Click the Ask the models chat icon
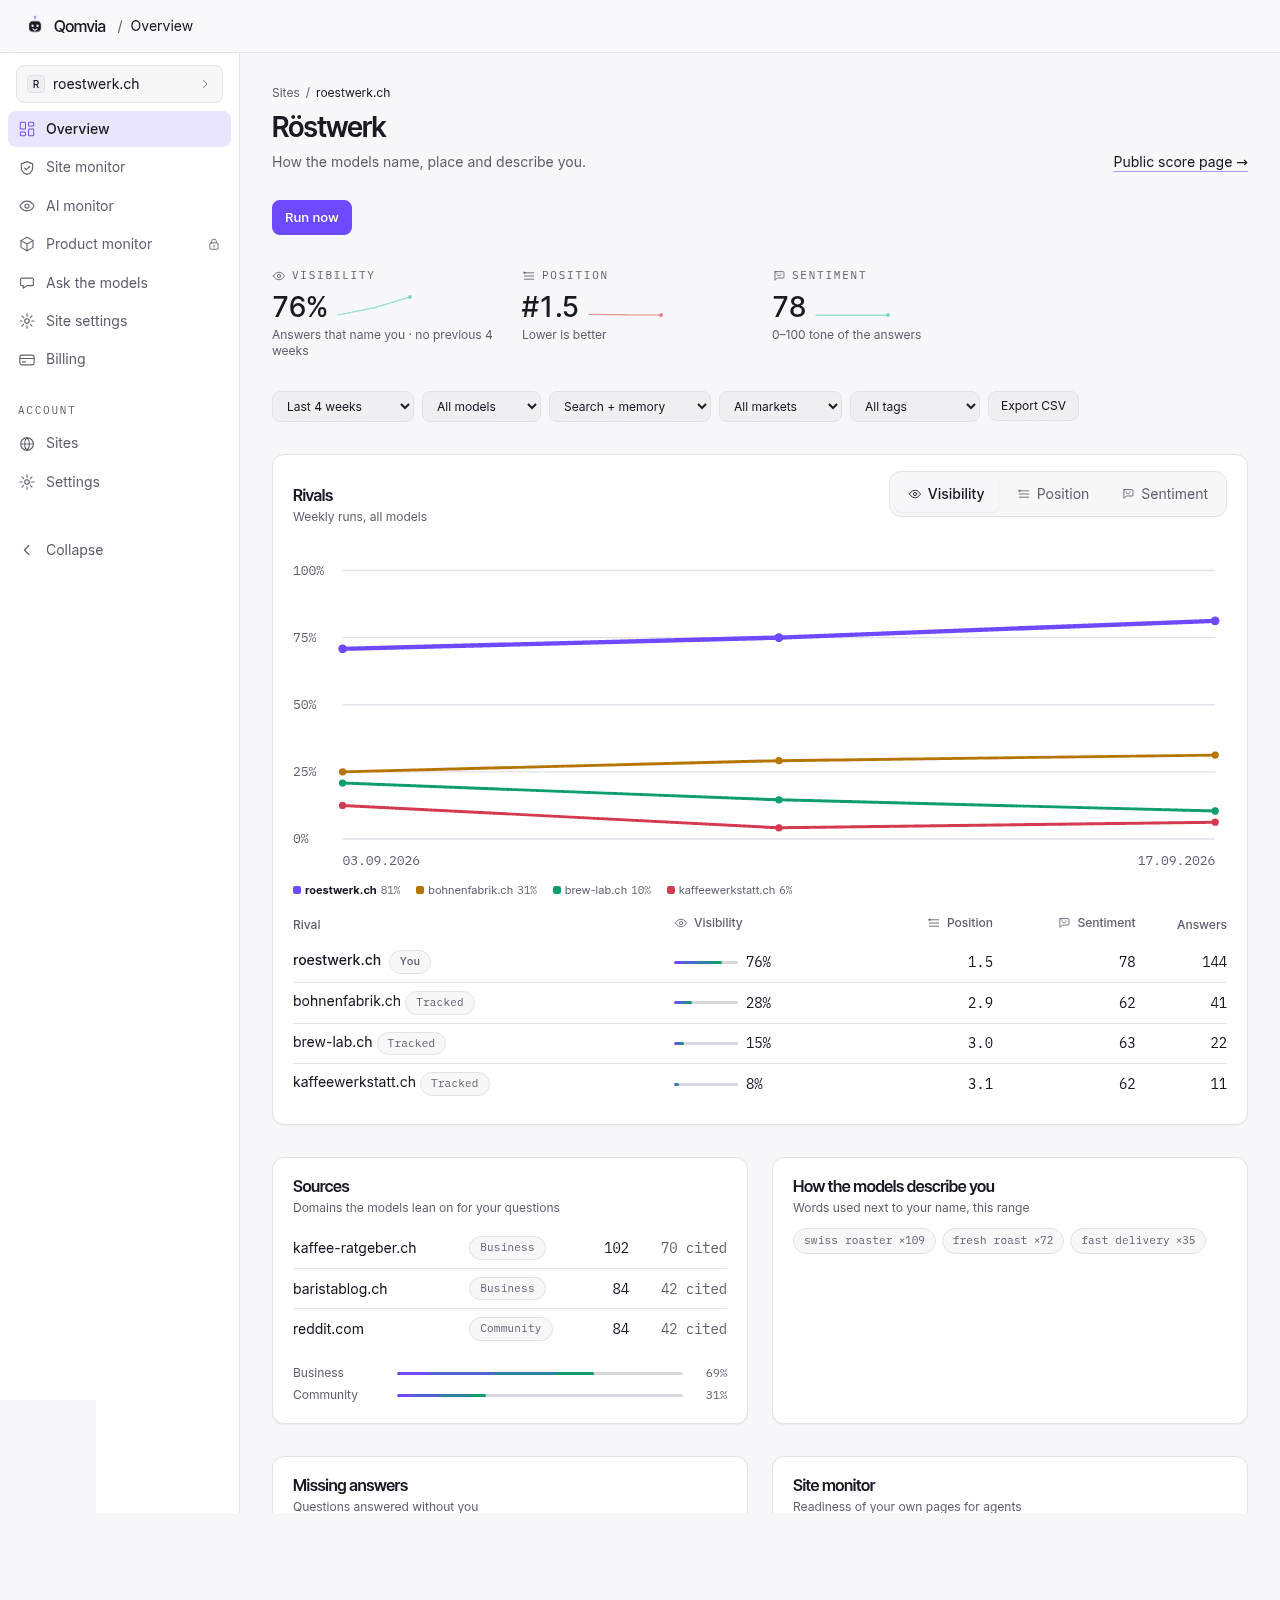 pyautogui.click(x=27, y=283)
